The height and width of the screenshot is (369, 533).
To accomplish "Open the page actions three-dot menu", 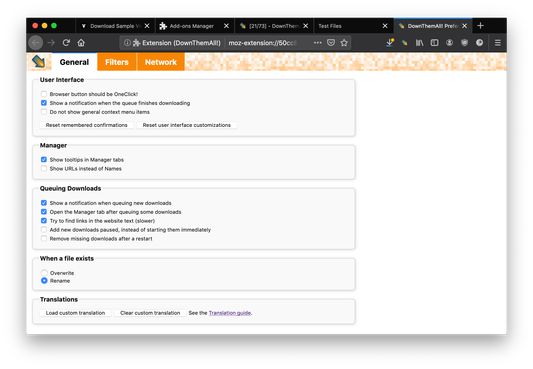I will click(317, 43).
